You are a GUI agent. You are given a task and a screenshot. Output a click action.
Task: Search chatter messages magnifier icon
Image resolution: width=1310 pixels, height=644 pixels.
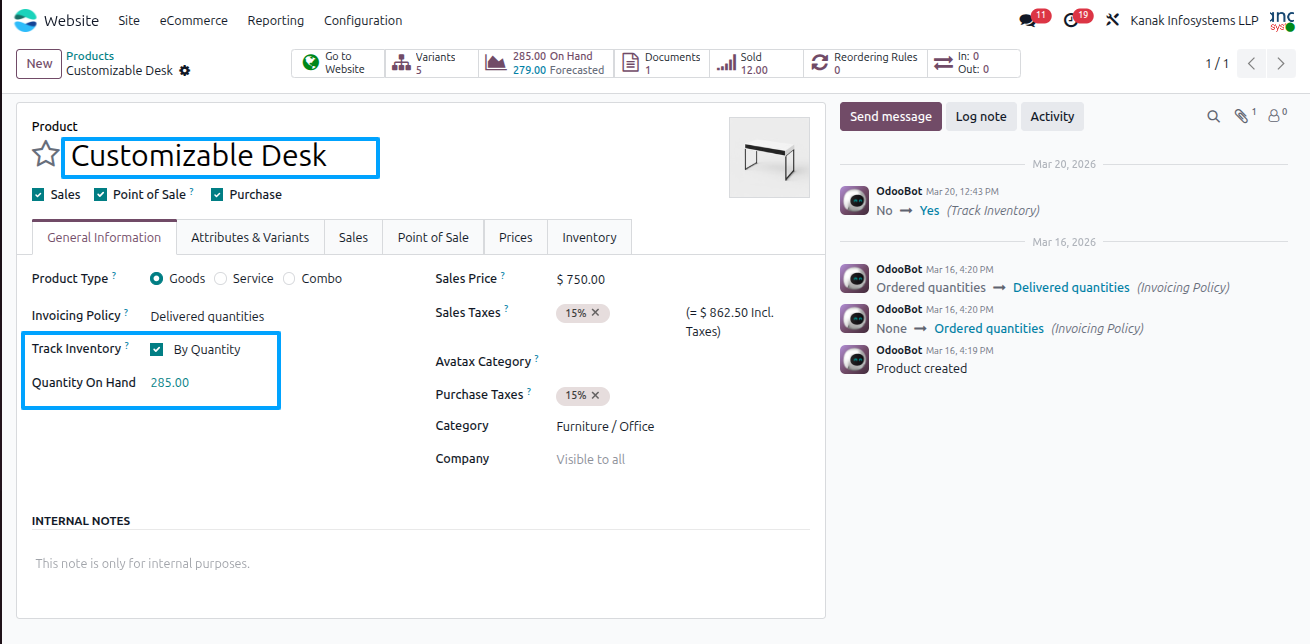(x=1213, y=116)
